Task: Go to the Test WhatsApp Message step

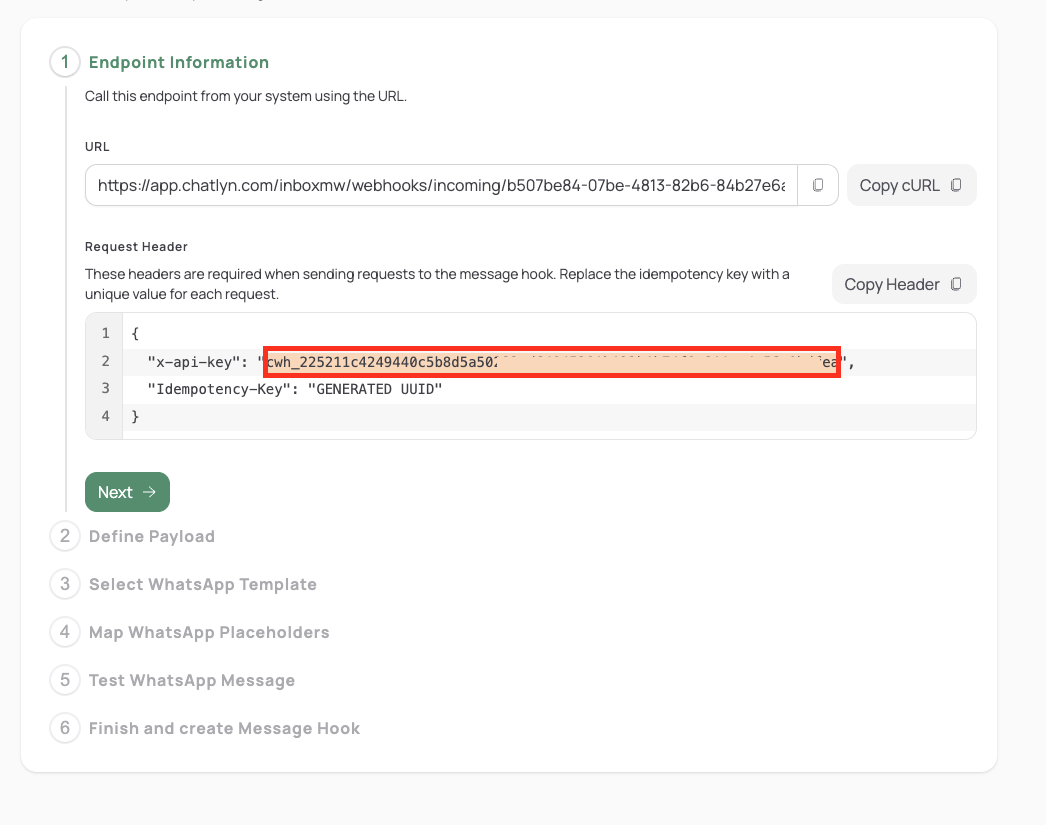Action: (x=192, y=680)
